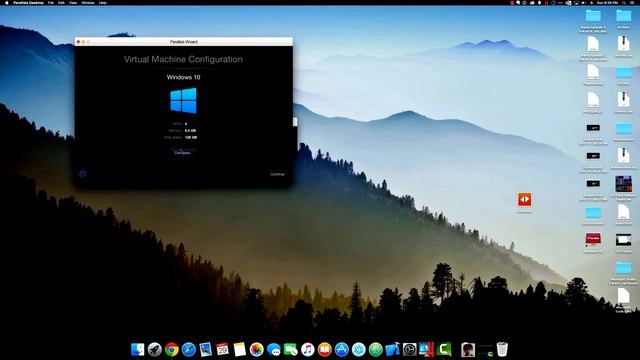This screenshot has width=640, height=360.
Task: Click the portrait photo icon in Dock
Action: coord(468,350)
